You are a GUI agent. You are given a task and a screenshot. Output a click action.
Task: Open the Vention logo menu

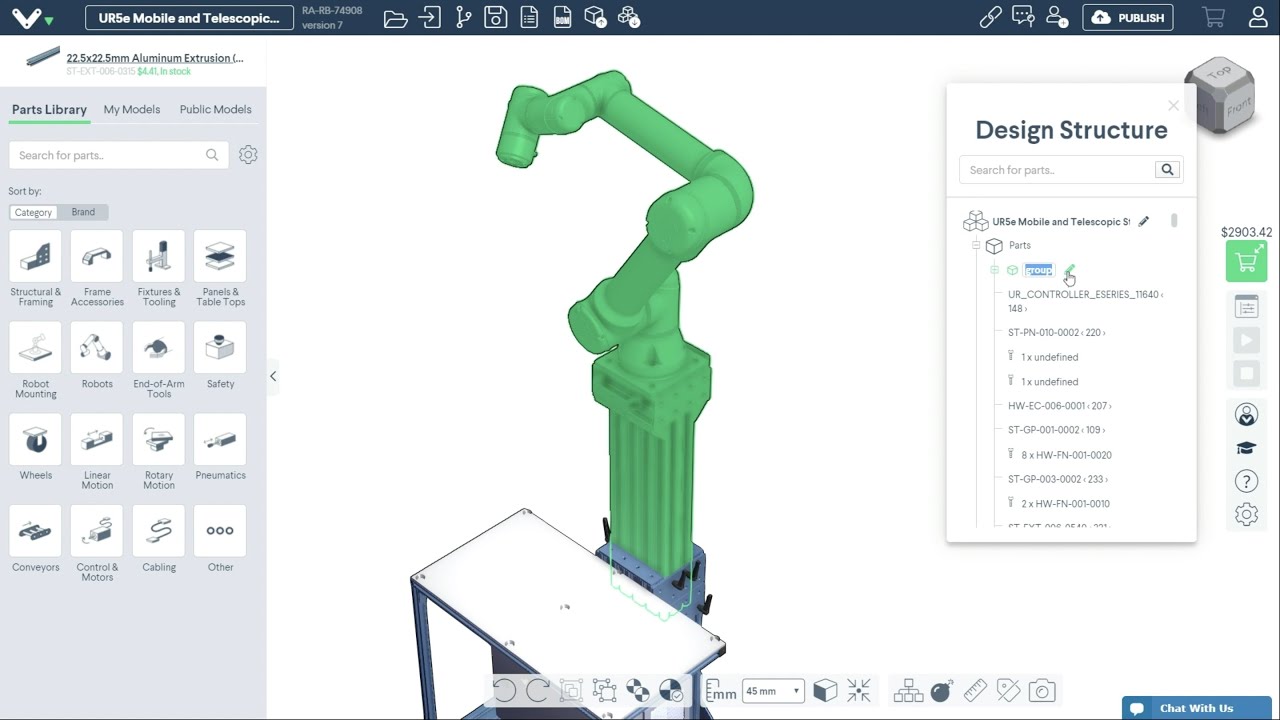[x=34, y=18]
